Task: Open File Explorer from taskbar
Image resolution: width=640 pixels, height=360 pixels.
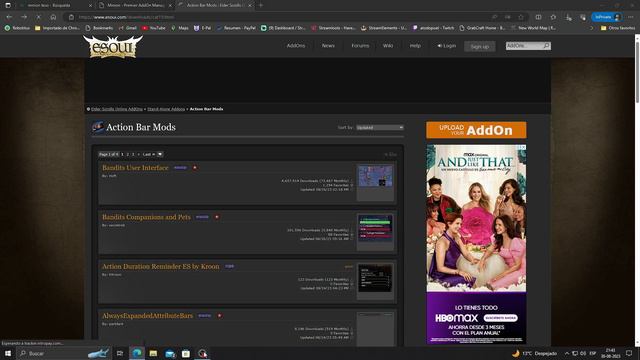Action: (153, 353)
